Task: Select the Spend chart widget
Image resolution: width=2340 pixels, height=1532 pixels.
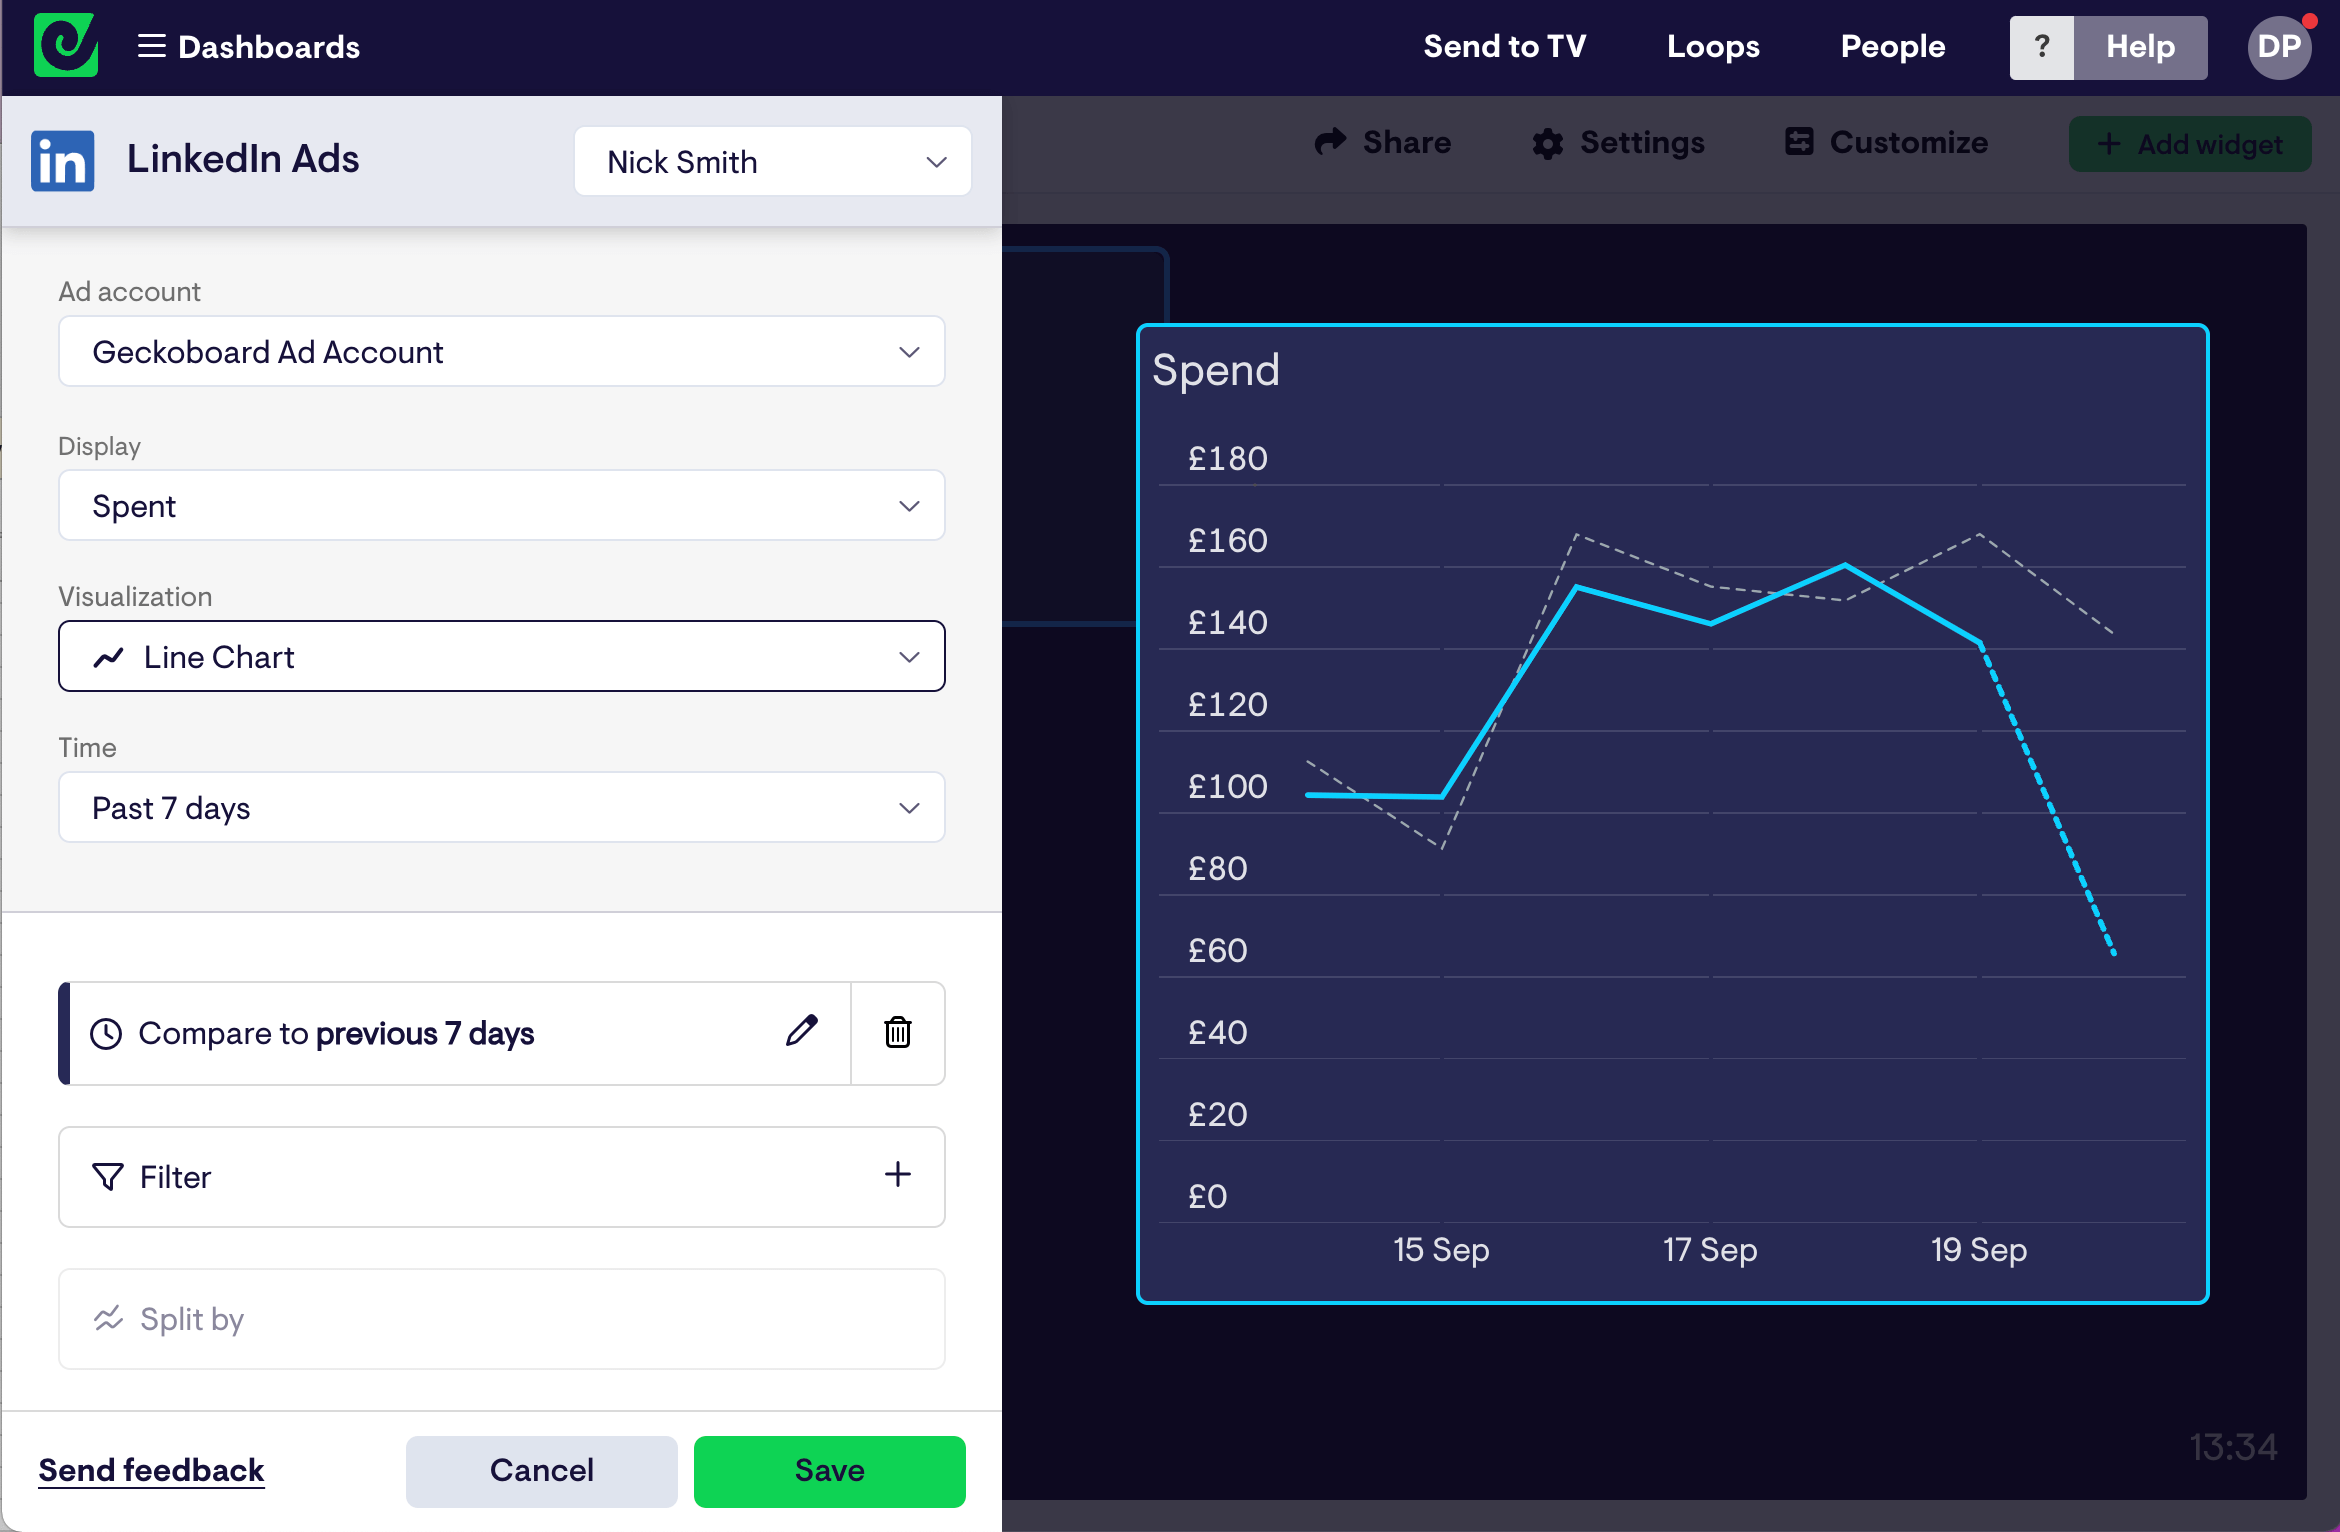Action: pyautogui.click(x=1672, y=812)
